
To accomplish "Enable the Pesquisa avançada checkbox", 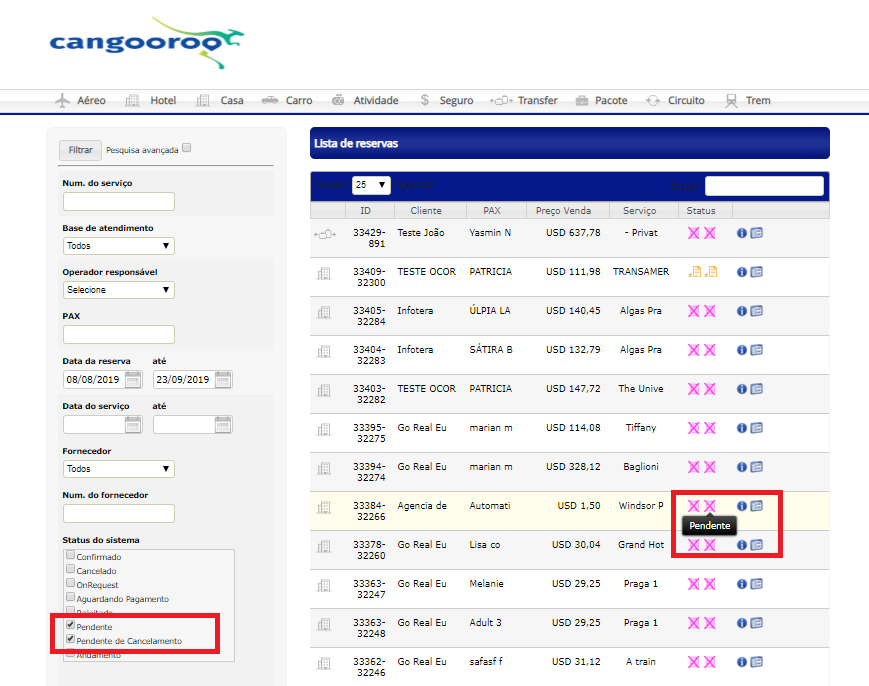I will [x=186, y=149].
